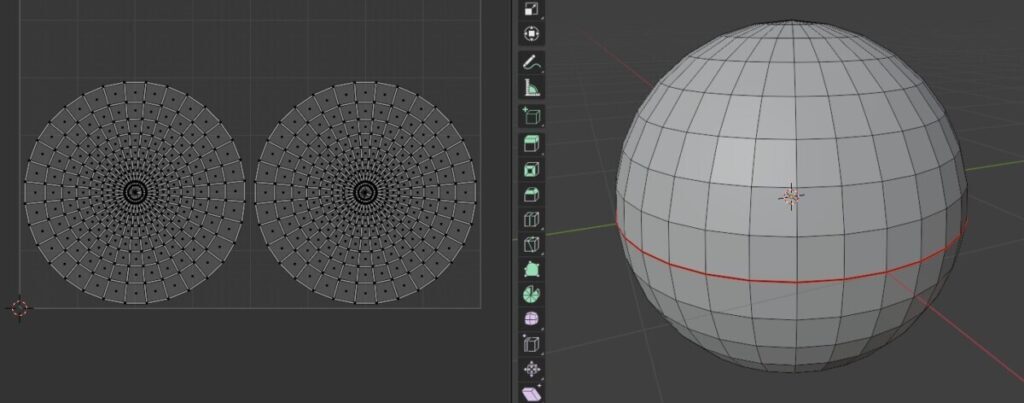
Task: Select the Shear tool
Action: click(x=532, y=393)
